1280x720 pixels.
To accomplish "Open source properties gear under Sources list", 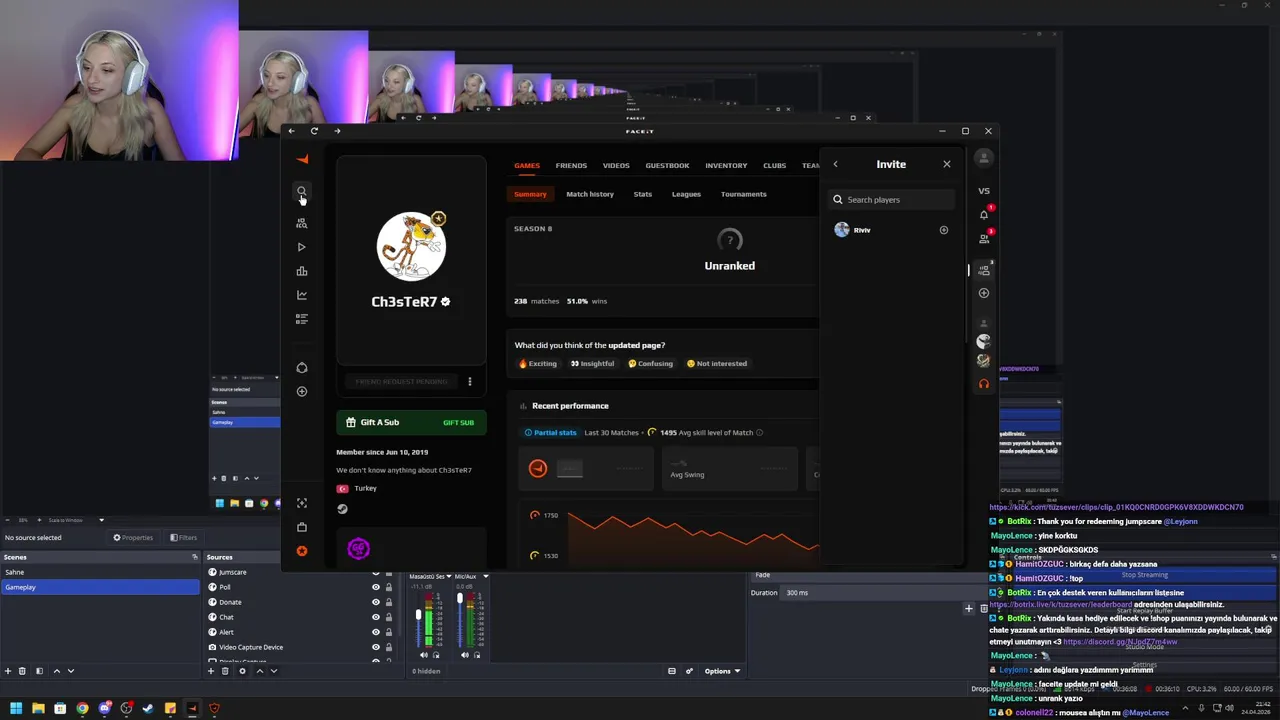I will (x=242, y=671).
